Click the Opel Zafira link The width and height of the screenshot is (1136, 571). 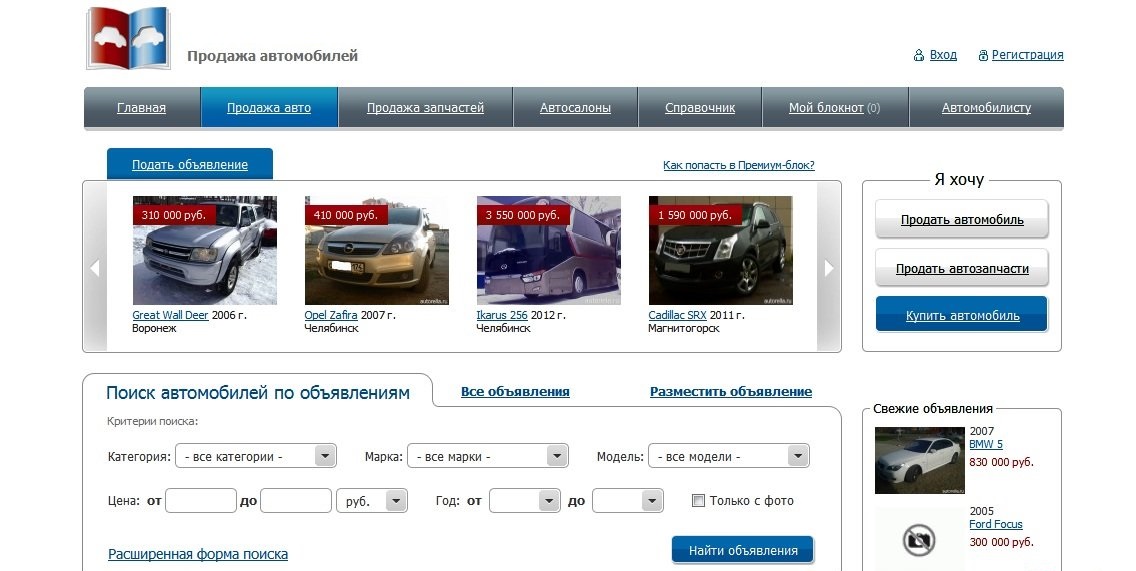point(331,315)
